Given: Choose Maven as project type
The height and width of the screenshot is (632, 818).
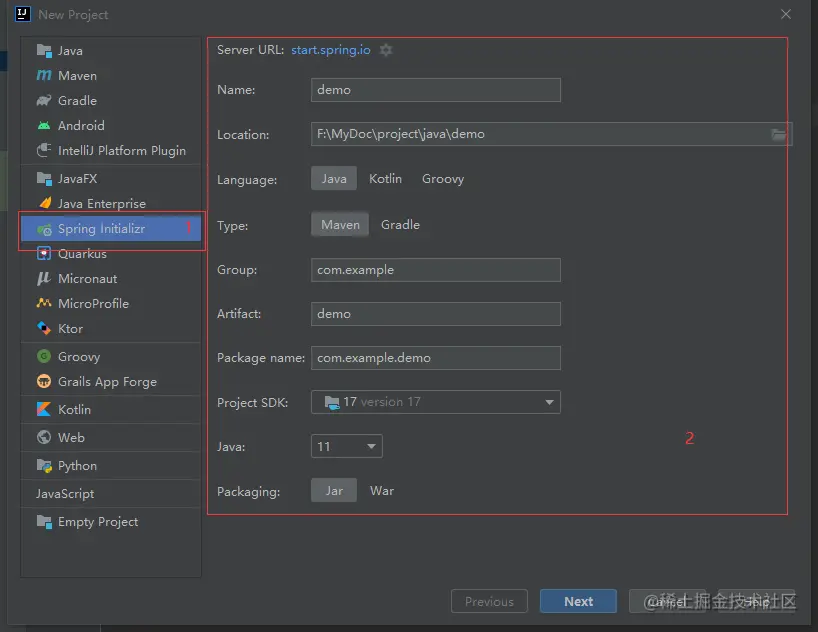Looking at the screenshot, I should click(340, 224).
